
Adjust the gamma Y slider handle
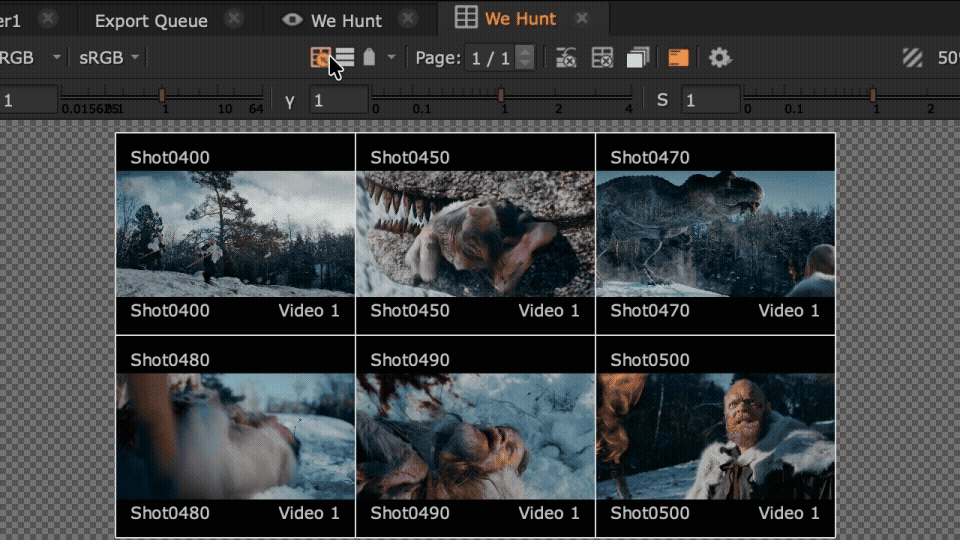pyautogui.click(x=501, y=95)
